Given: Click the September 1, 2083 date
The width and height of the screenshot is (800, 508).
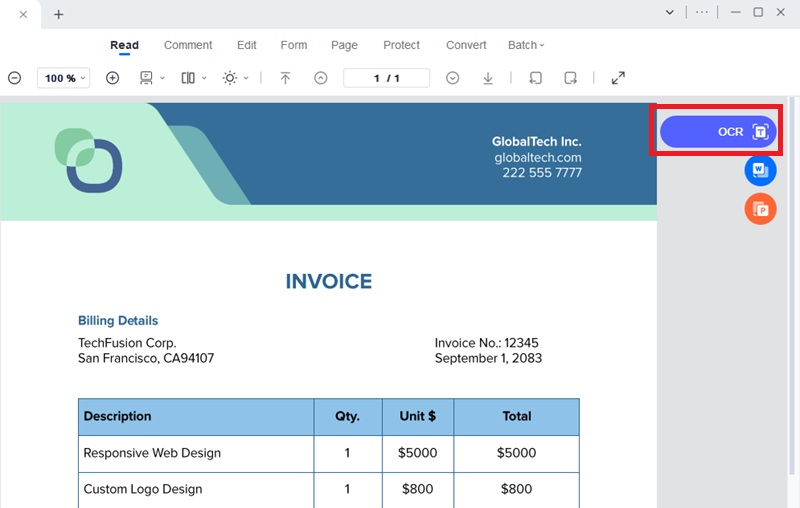Looking at the screenshot, I should click(x=488, y=358).
